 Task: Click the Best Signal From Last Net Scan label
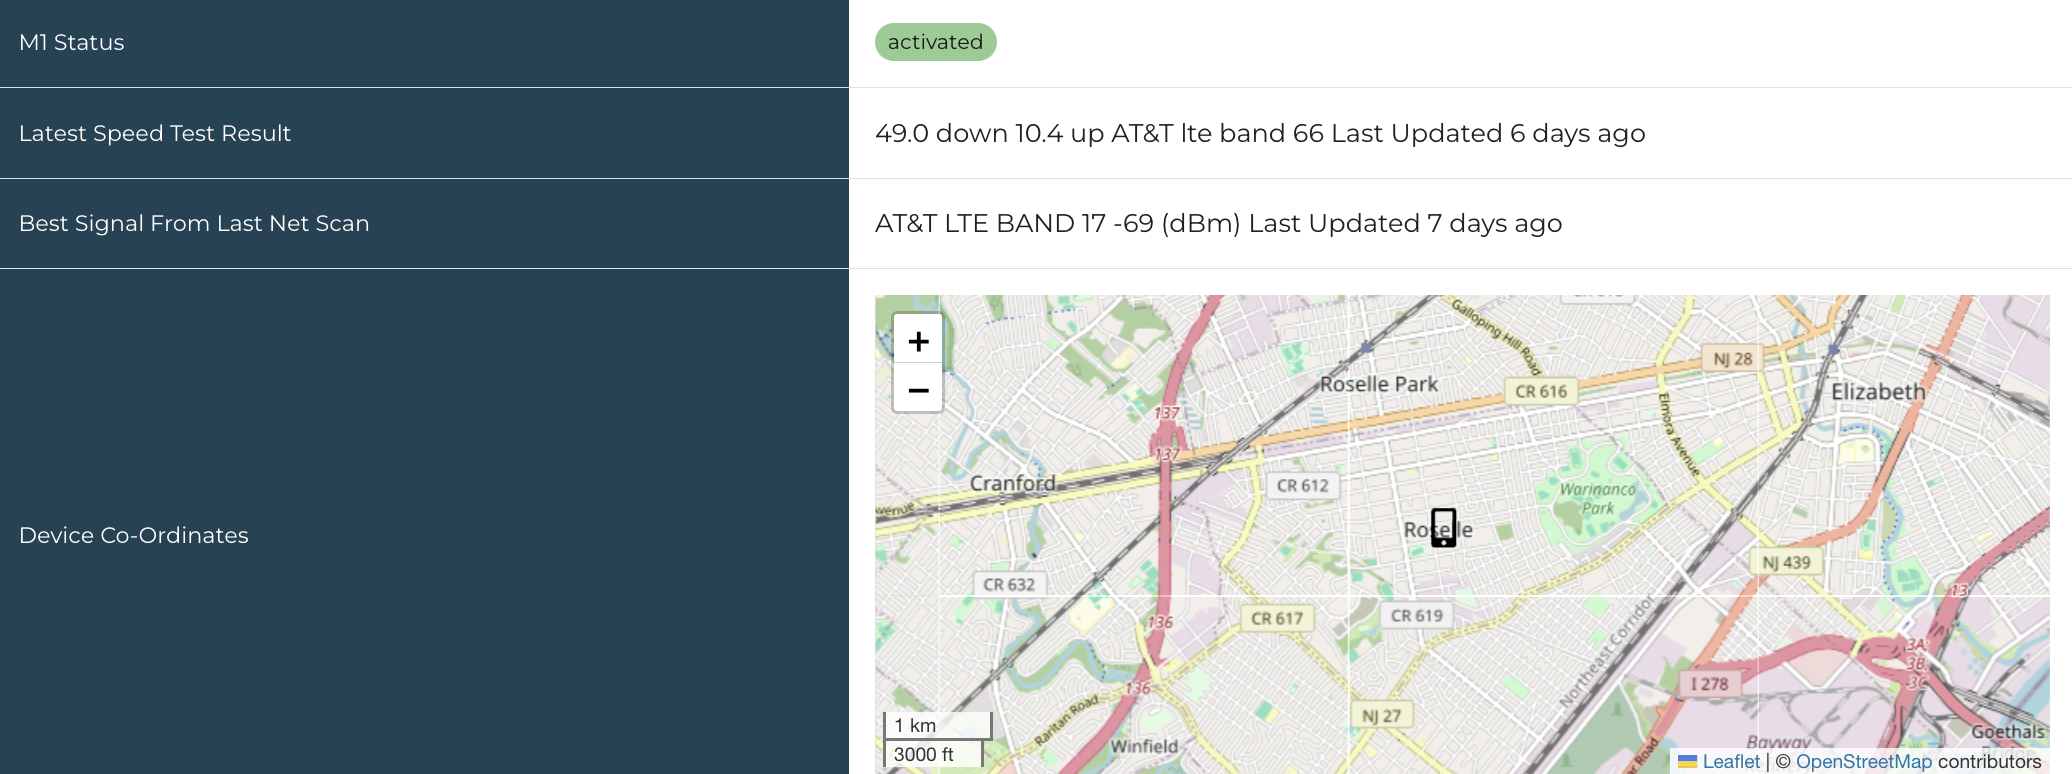[x=194, y=223]
